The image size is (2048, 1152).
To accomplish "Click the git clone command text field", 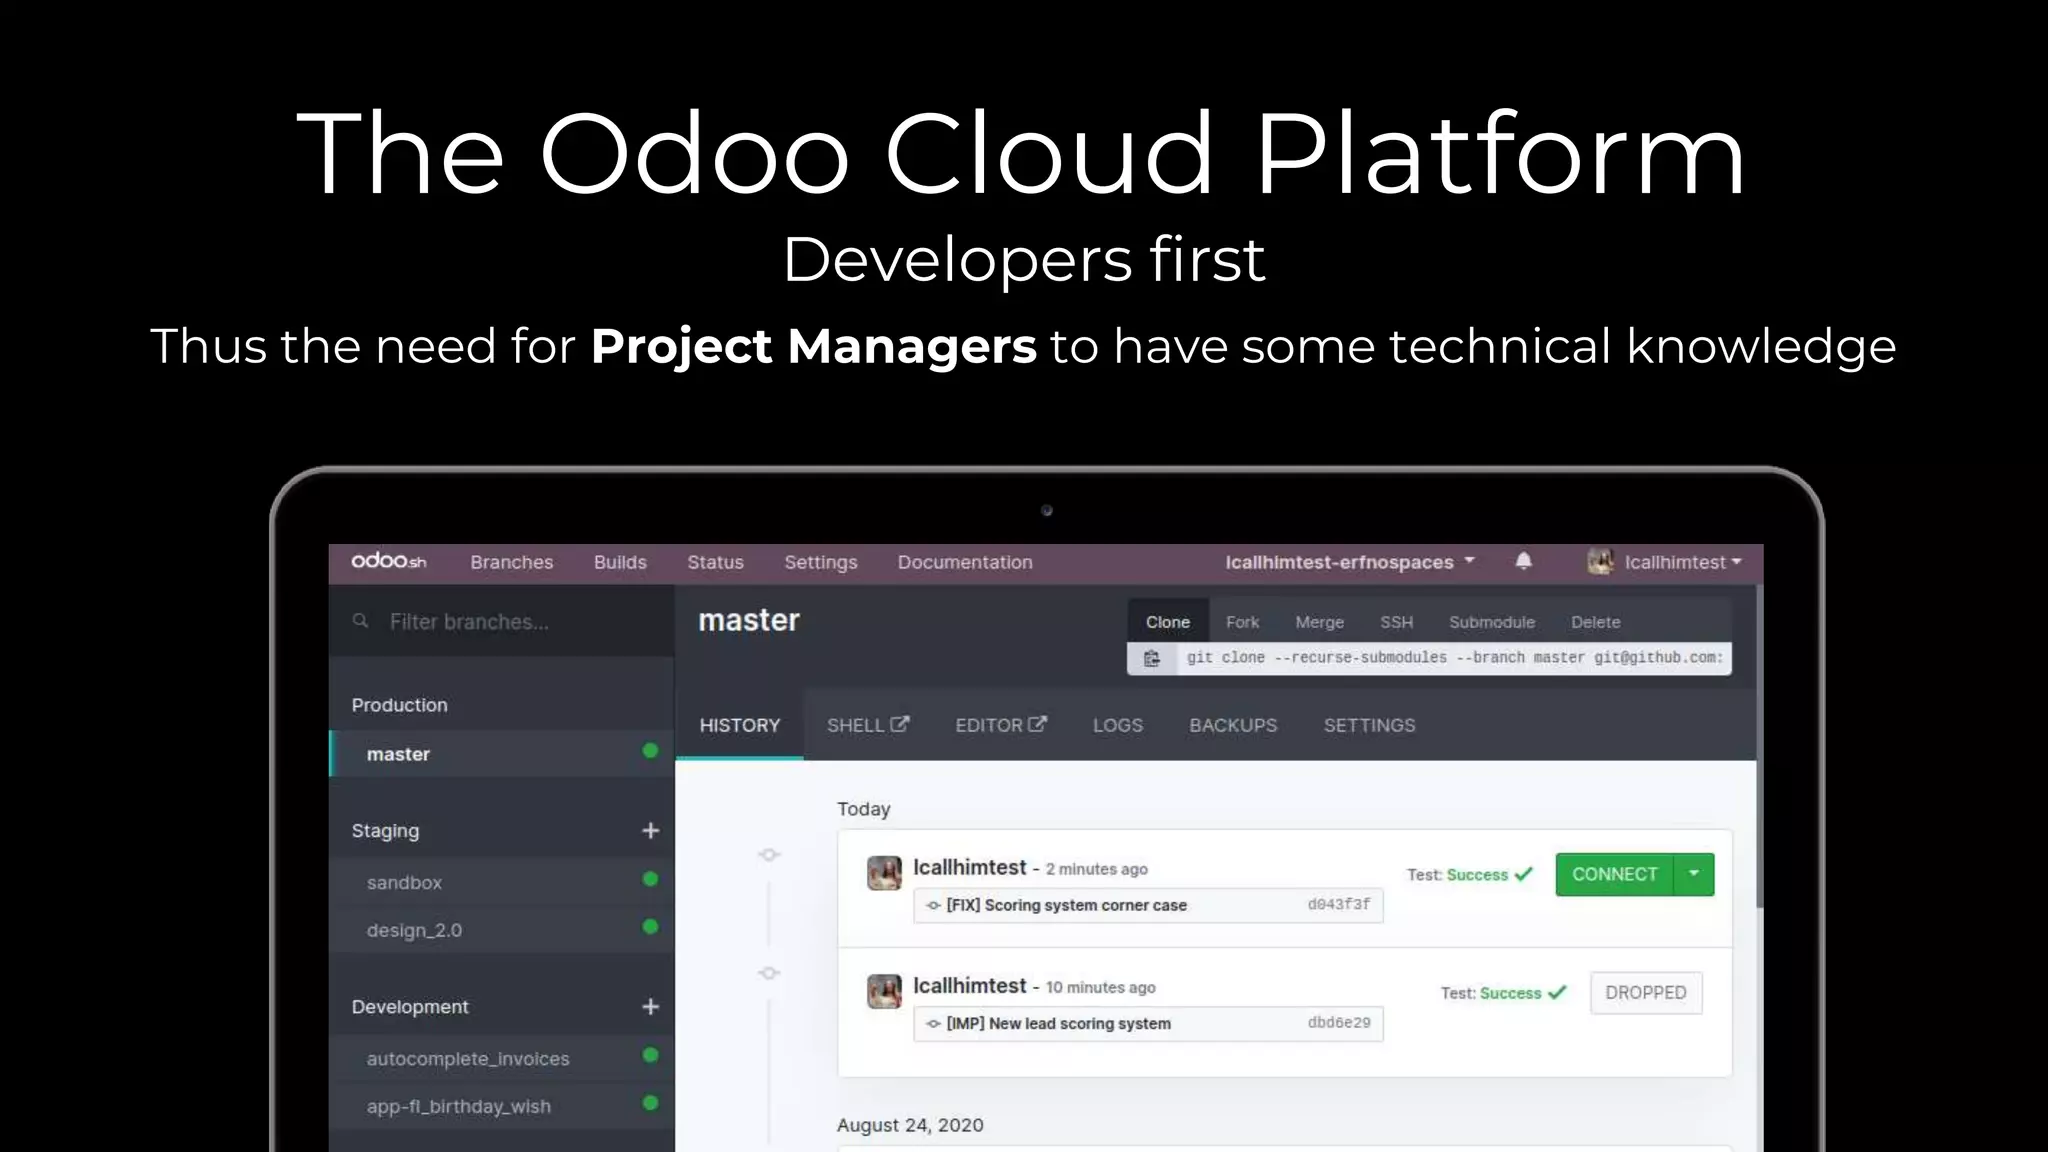I will coord(1454,658).
